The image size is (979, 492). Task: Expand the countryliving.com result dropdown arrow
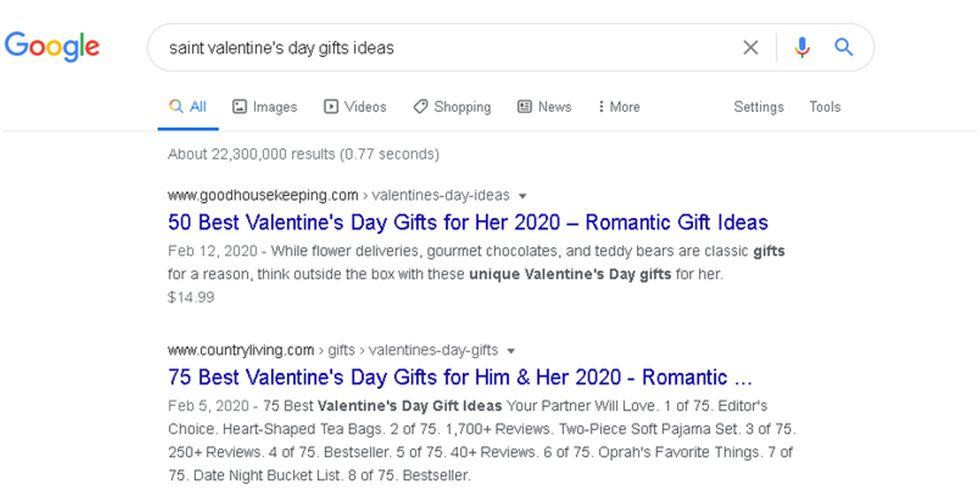tap(511, 351)
